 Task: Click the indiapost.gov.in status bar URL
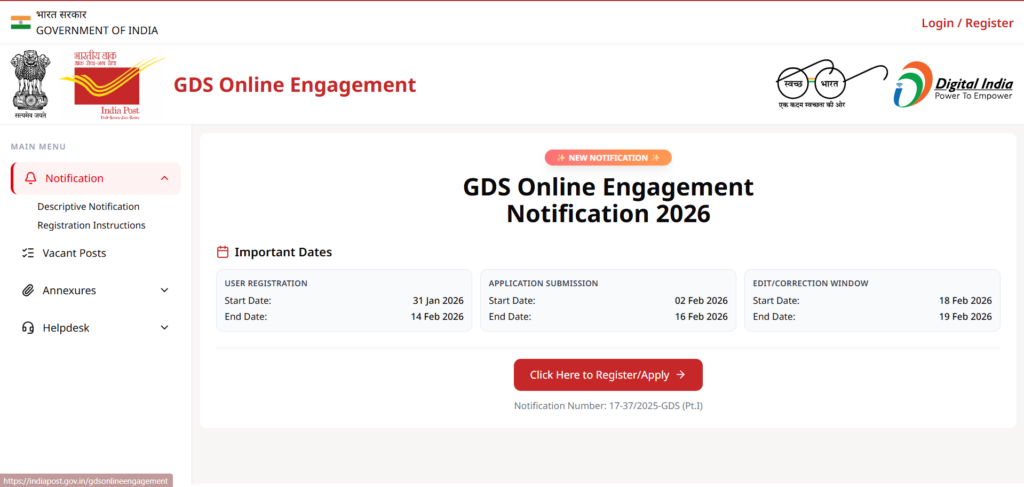[86, 480]
